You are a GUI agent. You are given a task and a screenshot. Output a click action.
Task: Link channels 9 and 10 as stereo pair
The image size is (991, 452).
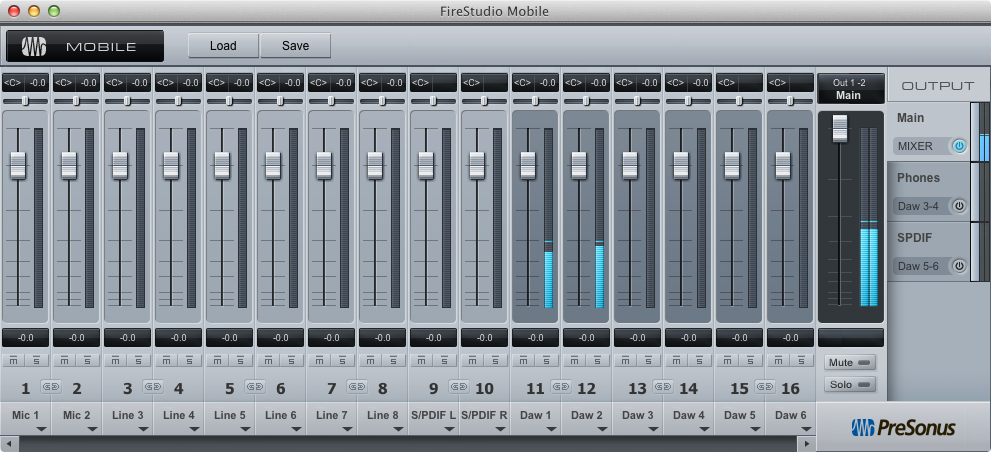coord(459,386)
